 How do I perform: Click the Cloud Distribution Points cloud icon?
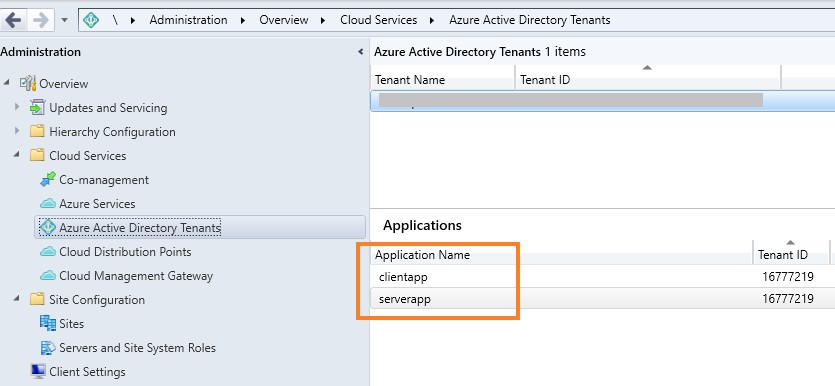(48, 251)
